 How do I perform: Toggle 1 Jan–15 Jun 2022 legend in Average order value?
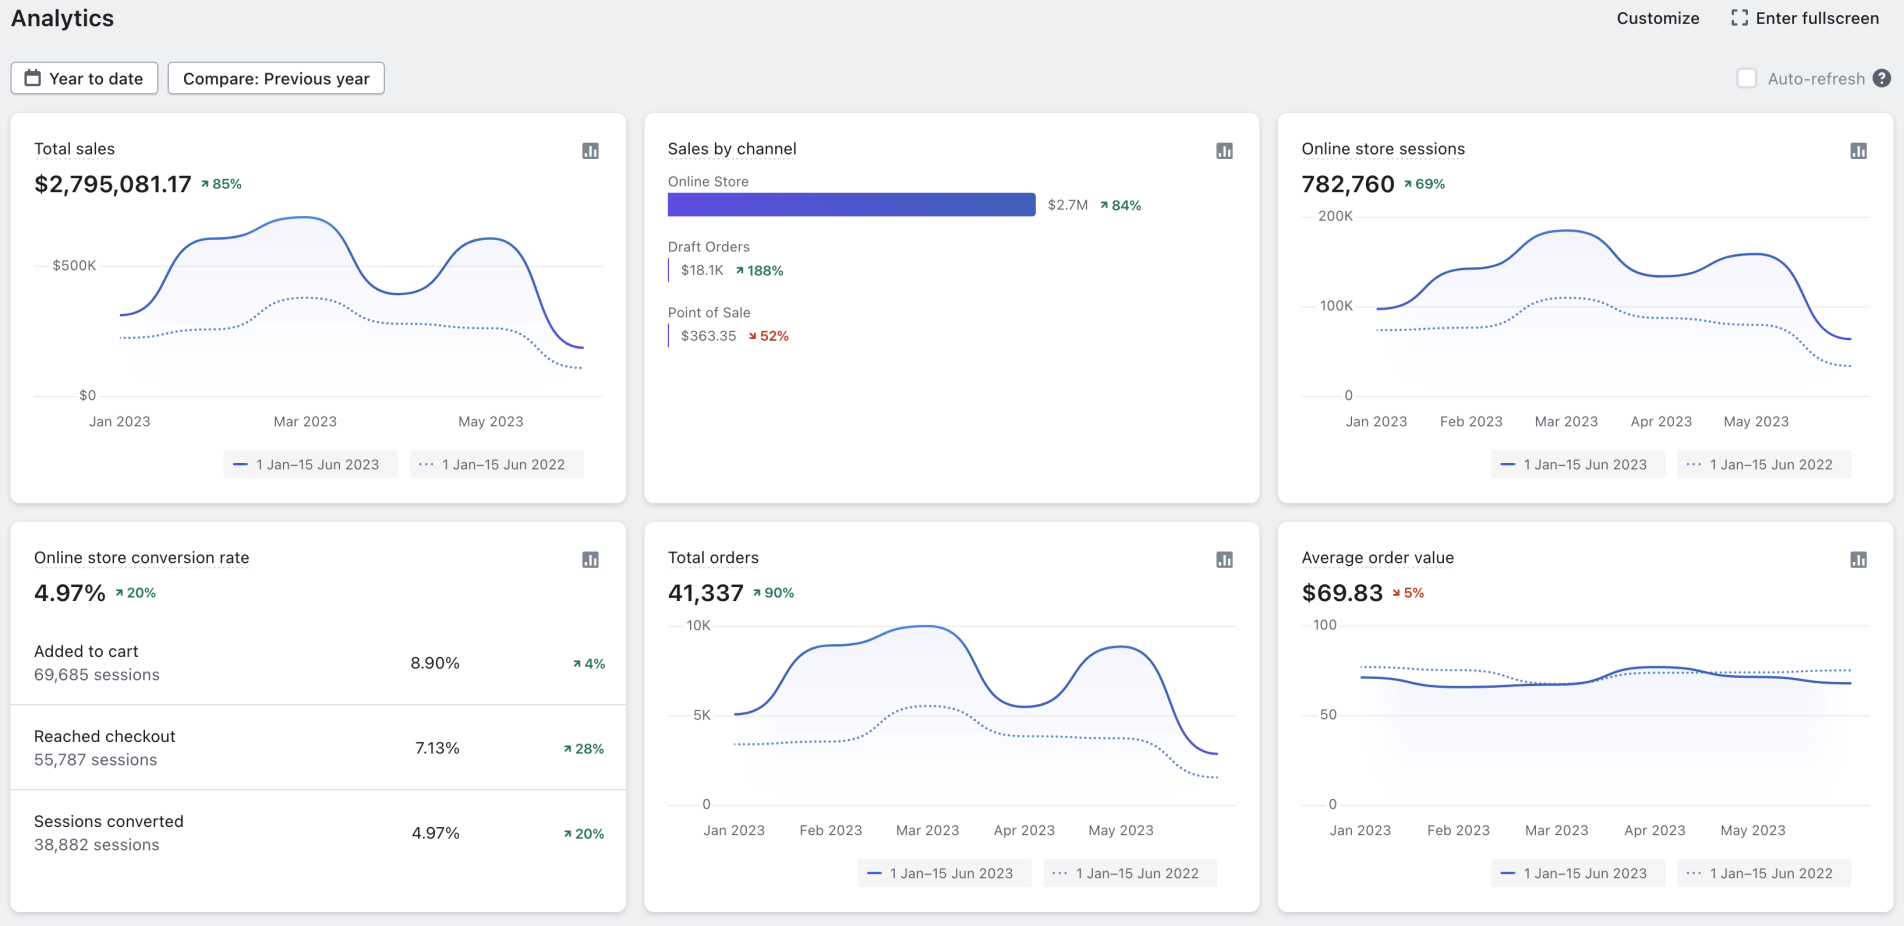(x=1763, y=873)
